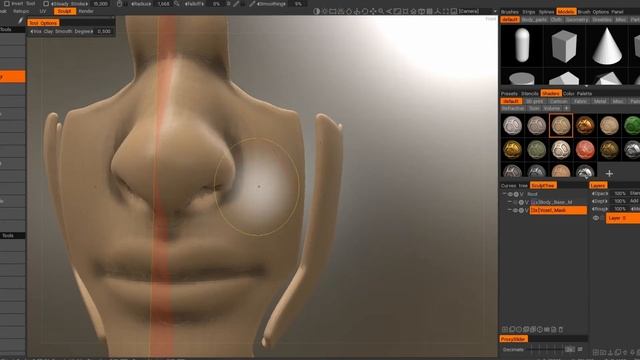The width and height of the screenshot is (640, 360).
Task: Click the menu icon right of Decimate slider
Action: 580,349
